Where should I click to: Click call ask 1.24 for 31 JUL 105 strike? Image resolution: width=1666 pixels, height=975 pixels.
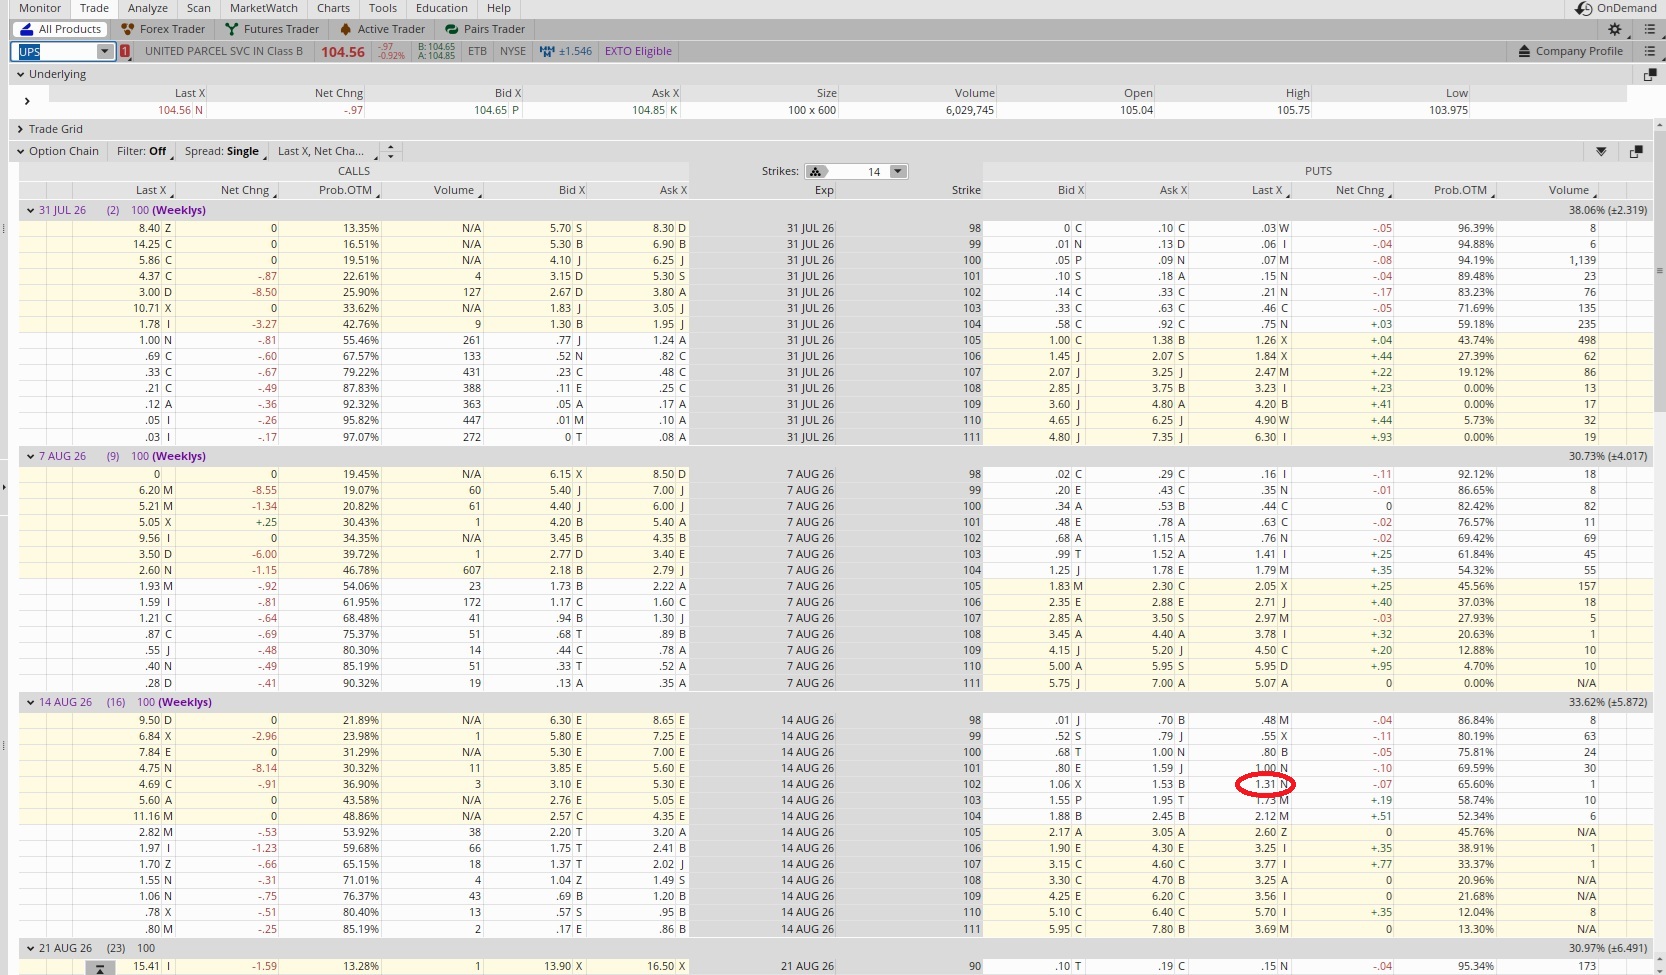point(664,340)
